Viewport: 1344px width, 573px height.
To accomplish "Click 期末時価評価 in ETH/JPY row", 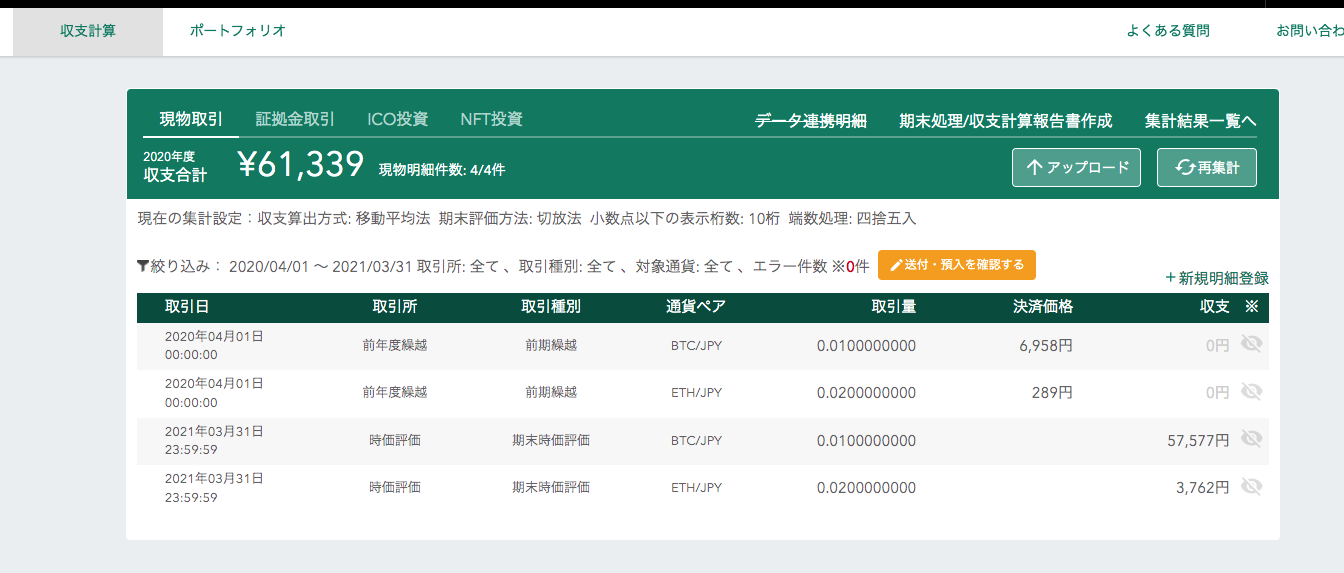I will 551,488.
